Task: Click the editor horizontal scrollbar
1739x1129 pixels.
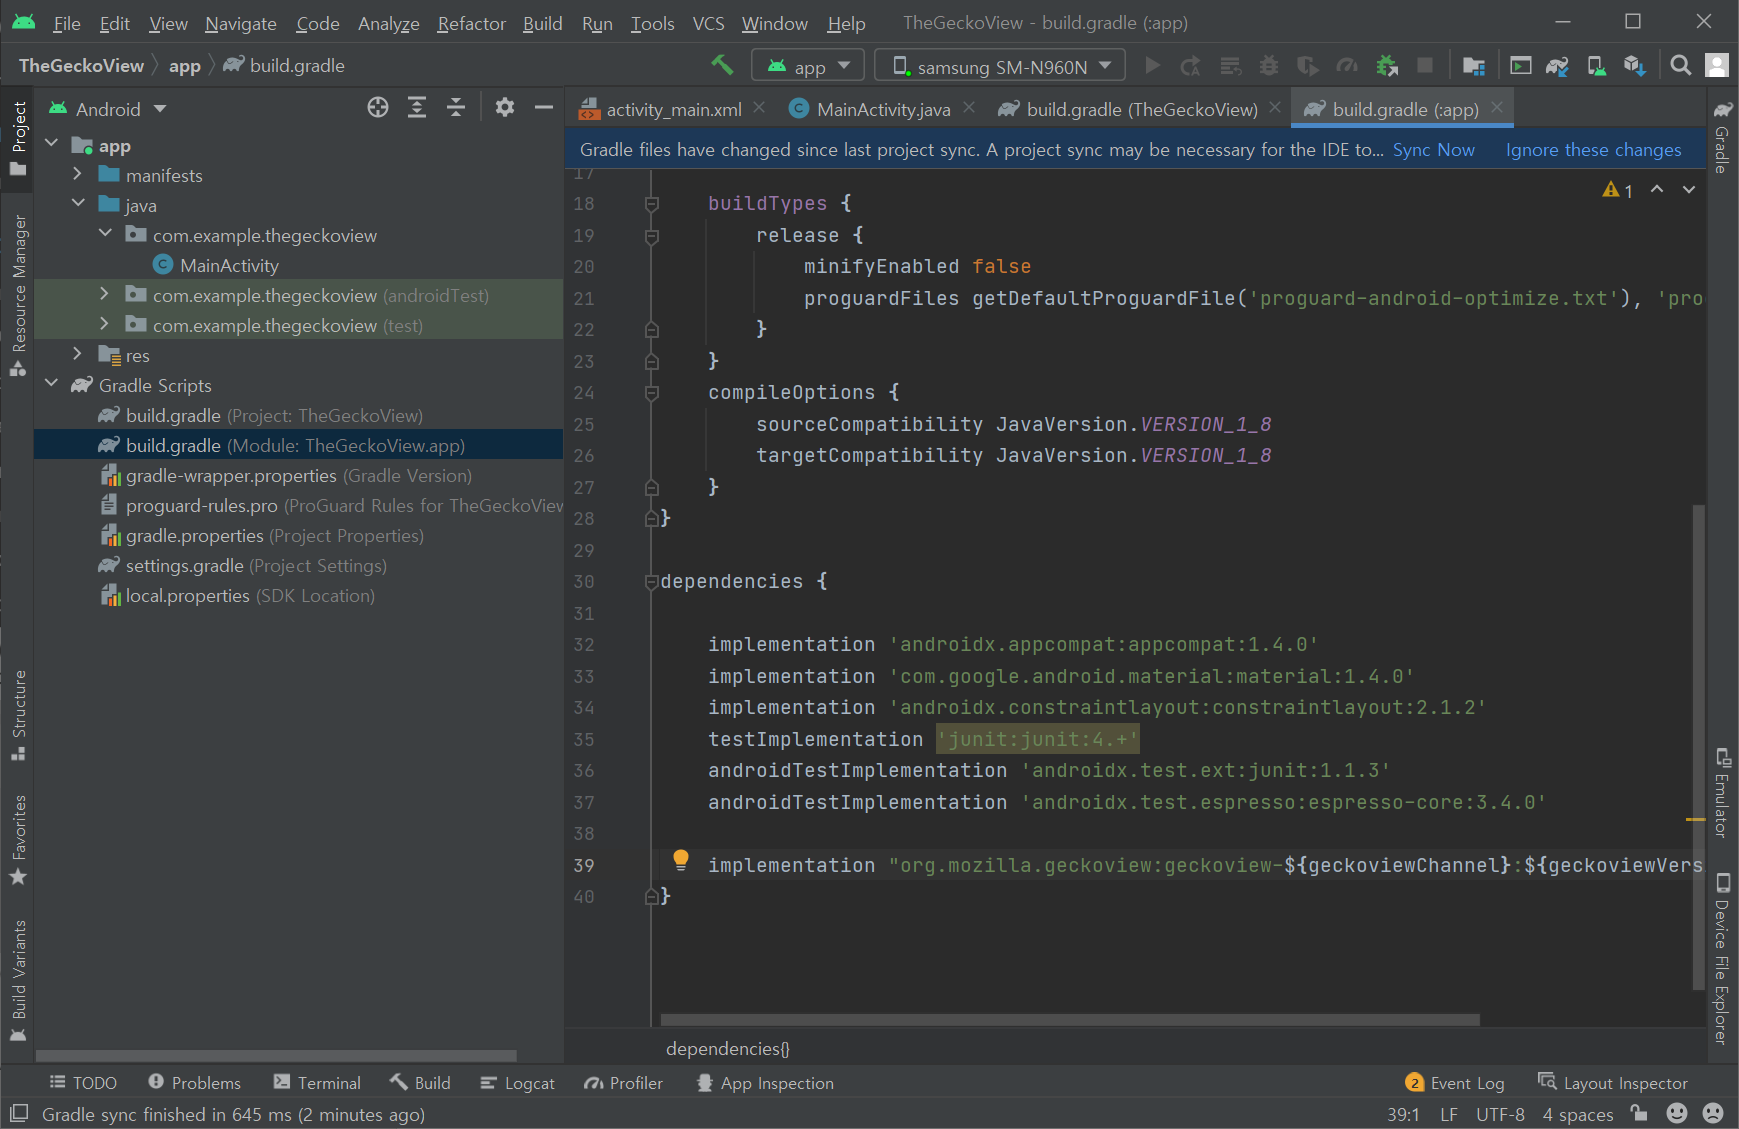Action: [x=1070, y=1020]
